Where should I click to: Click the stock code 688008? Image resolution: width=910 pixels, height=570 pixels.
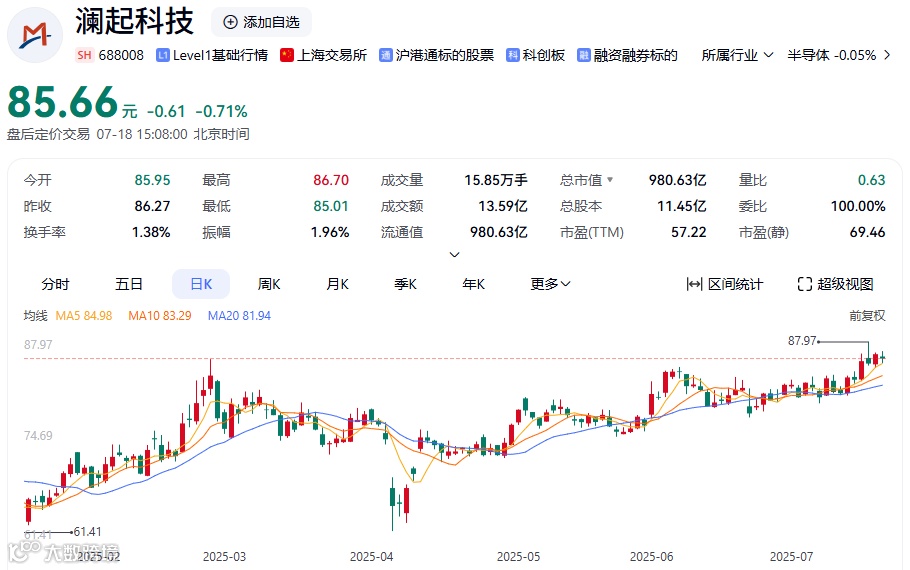[121, 55]
